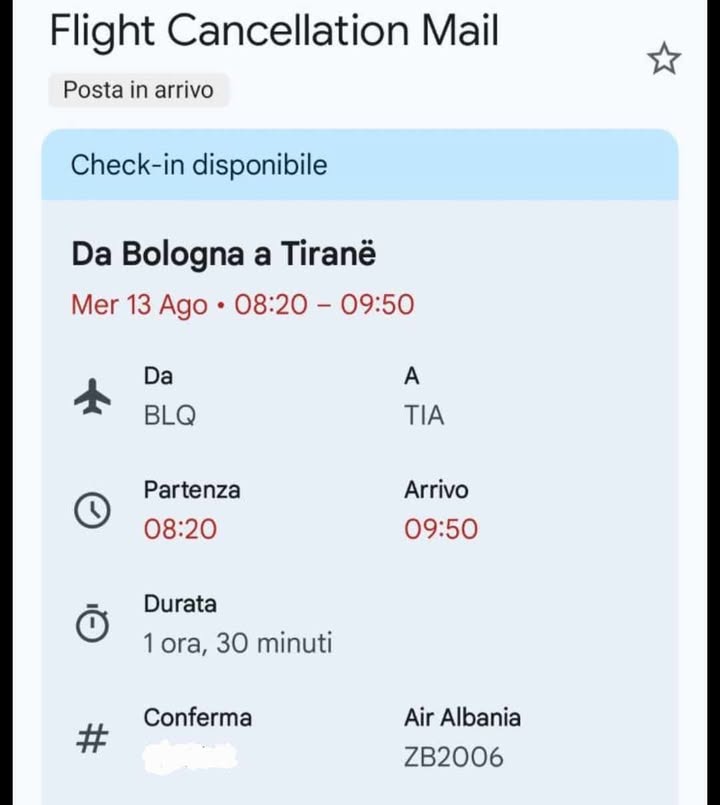Select the Flight Cancellation Mail subject title
Image resolution: width=720 pixels, height=805 pixels.
tap(274, 32)
